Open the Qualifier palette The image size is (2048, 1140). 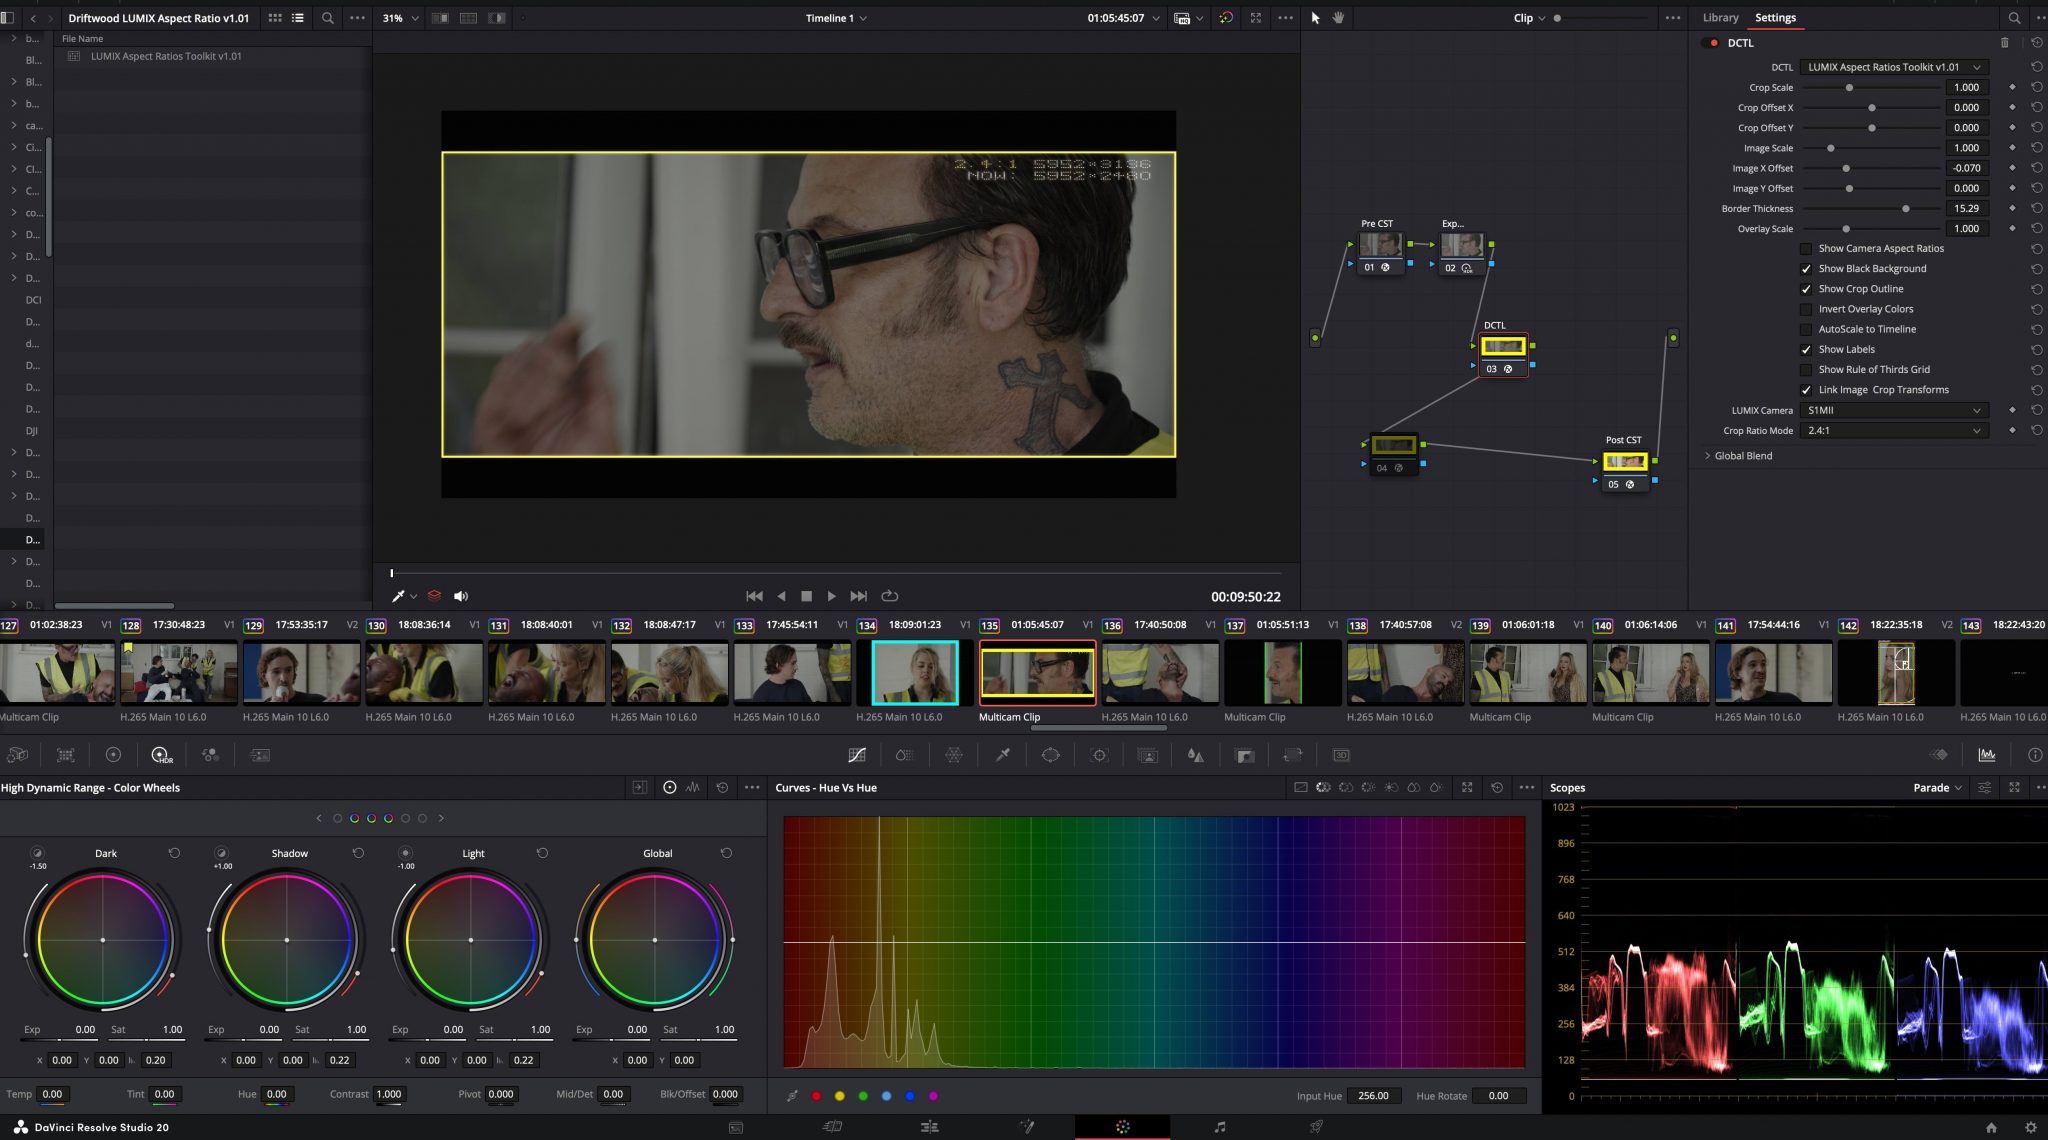(x=1003, y=755)
